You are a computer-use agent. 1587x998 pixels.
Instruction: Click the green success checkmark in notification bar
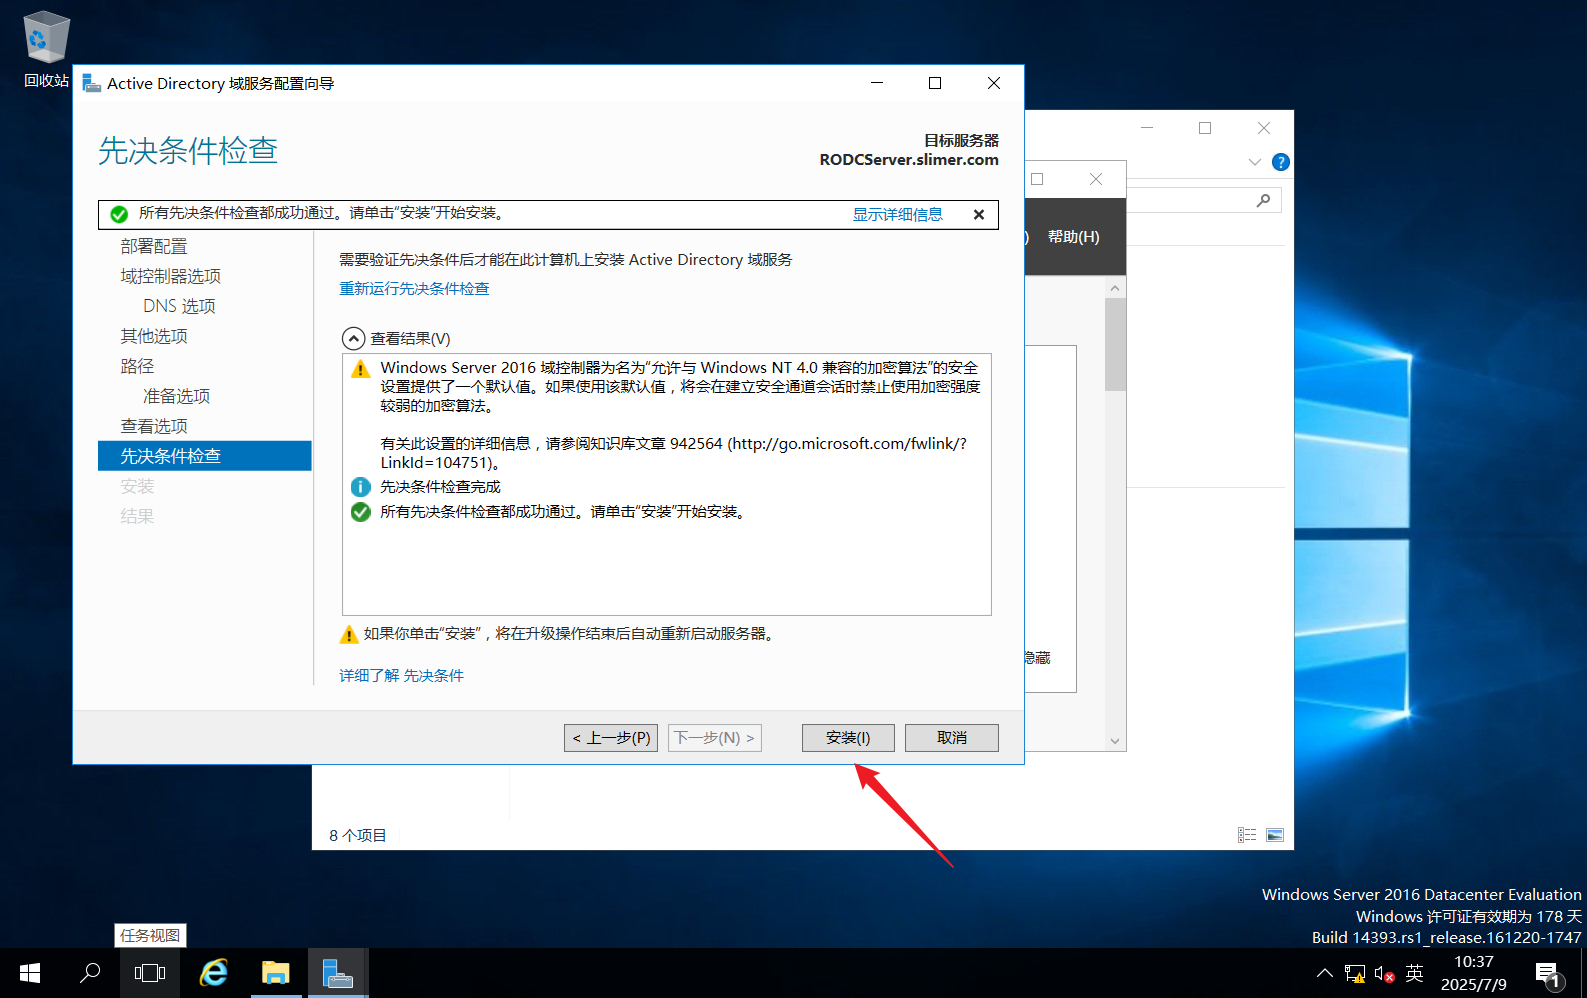119,214
